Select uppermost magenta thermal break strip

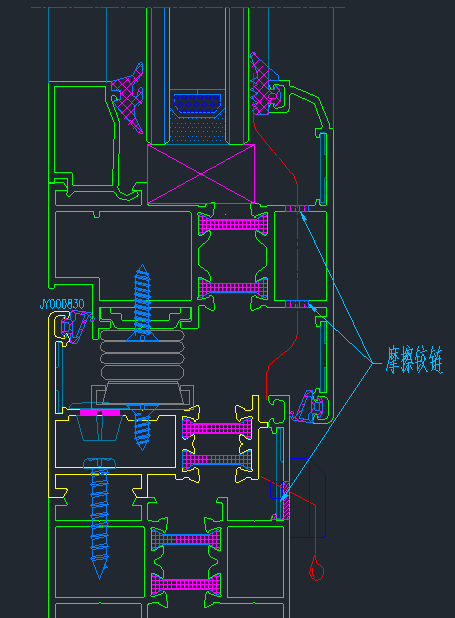(x=233, y=225)
